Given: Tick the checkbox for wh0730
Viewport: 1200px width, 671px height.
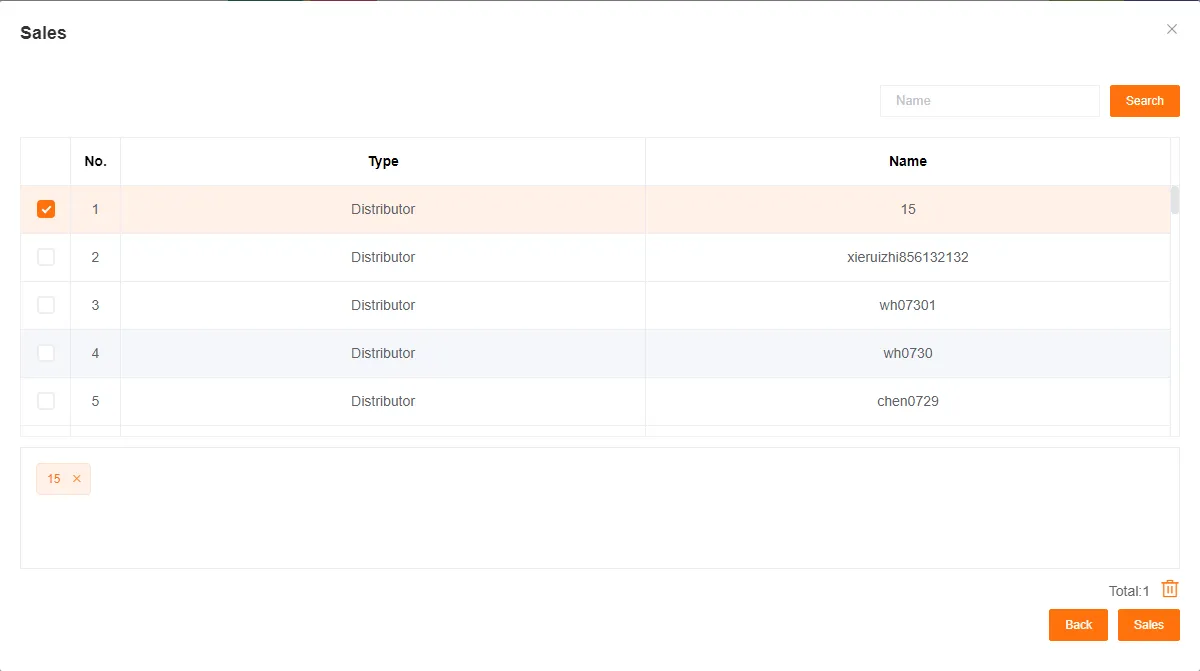Looking at the screenshot, I should [x=46, y=353].
